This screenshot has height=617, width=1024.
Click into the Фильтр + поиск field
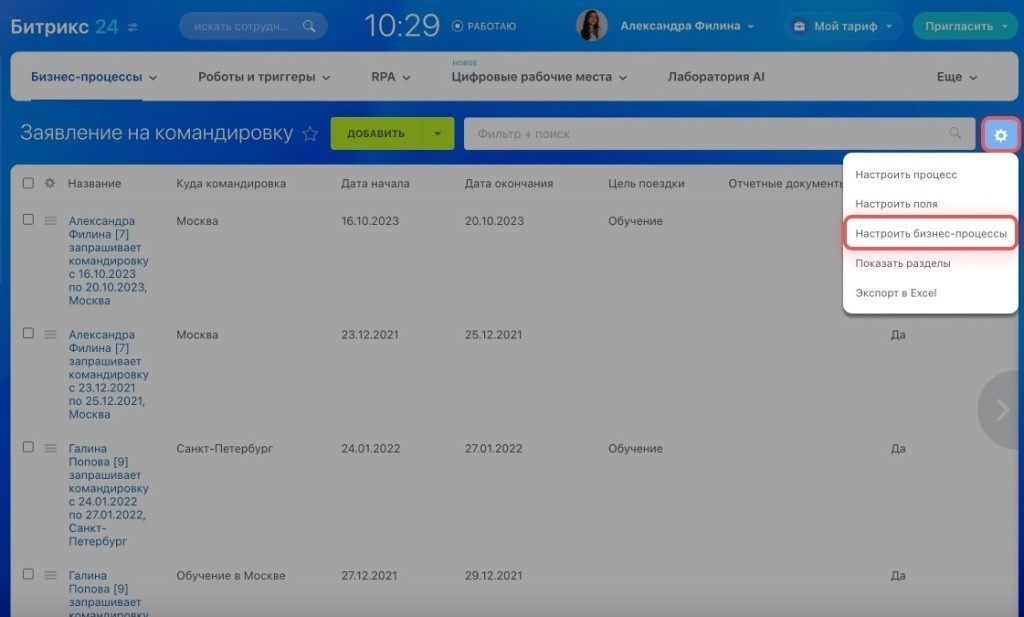point(700,134)
